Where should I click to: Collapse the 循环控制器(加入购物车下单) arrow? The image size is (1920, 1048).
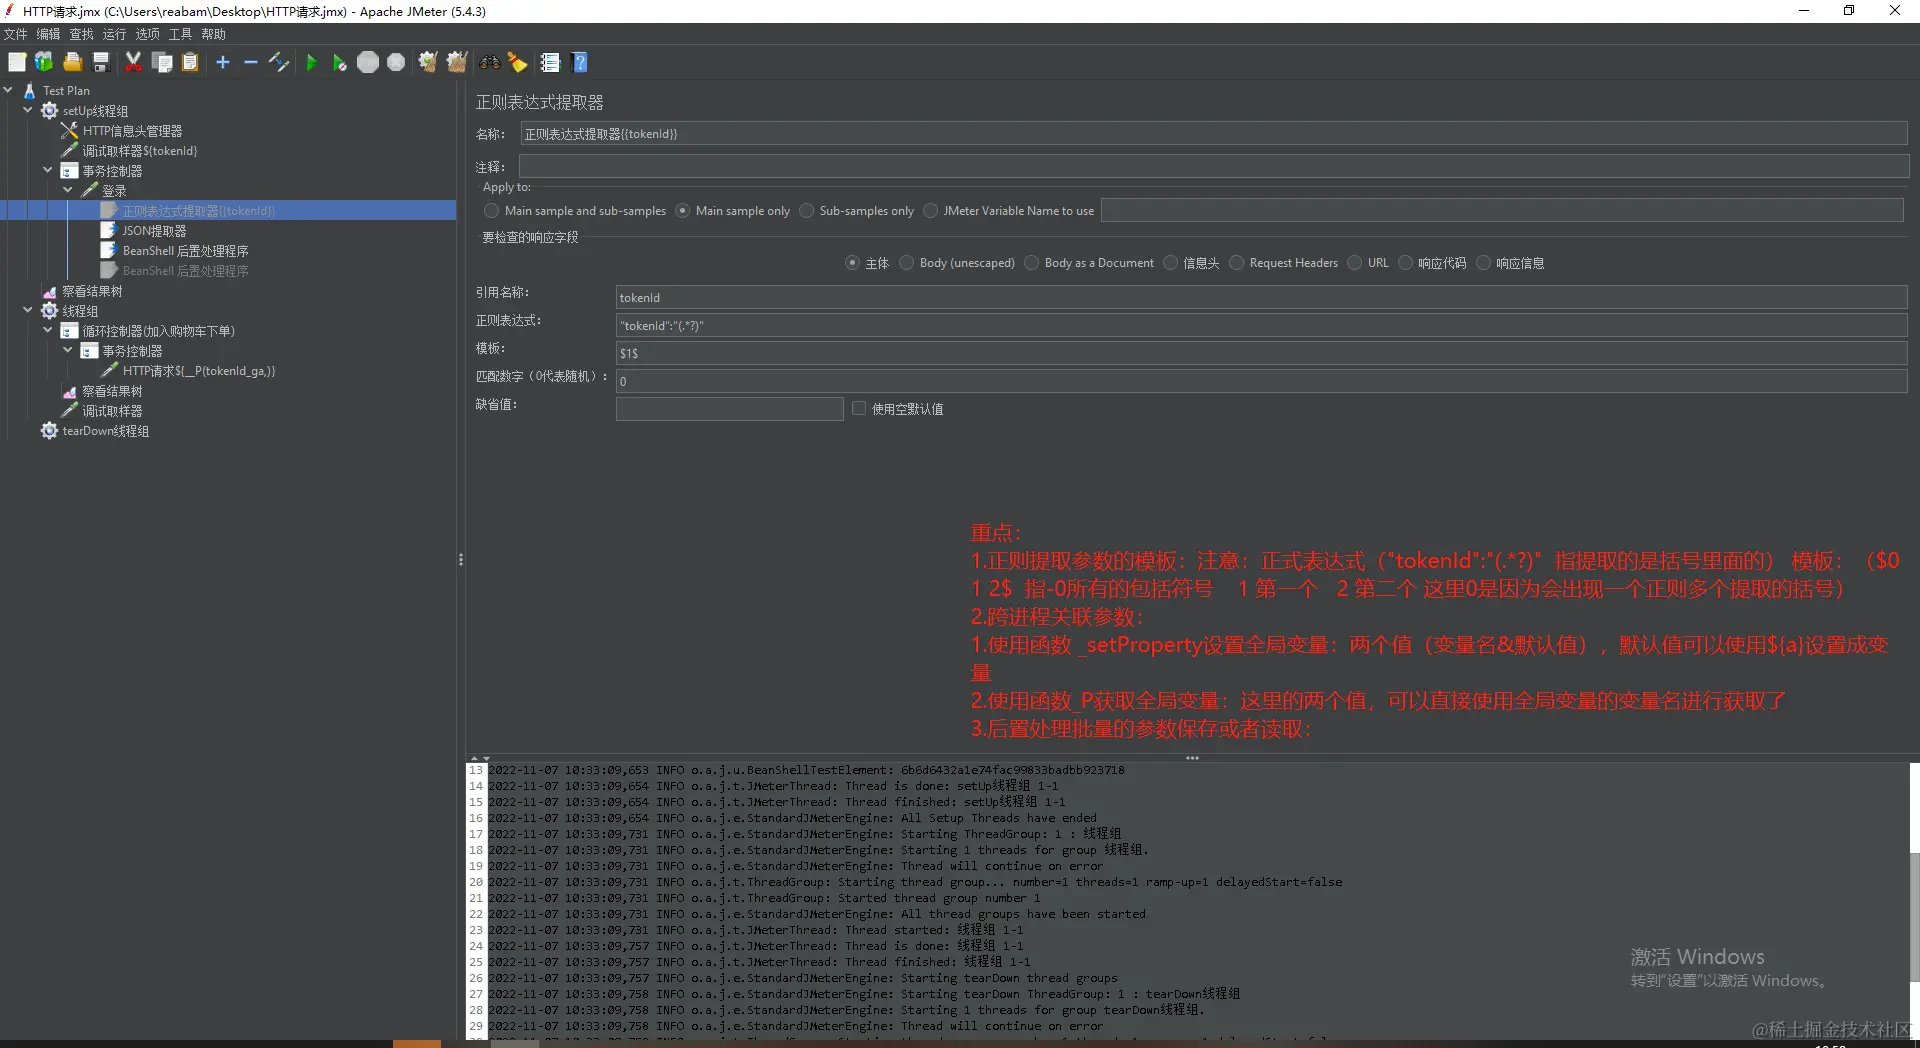click(48, 330)
